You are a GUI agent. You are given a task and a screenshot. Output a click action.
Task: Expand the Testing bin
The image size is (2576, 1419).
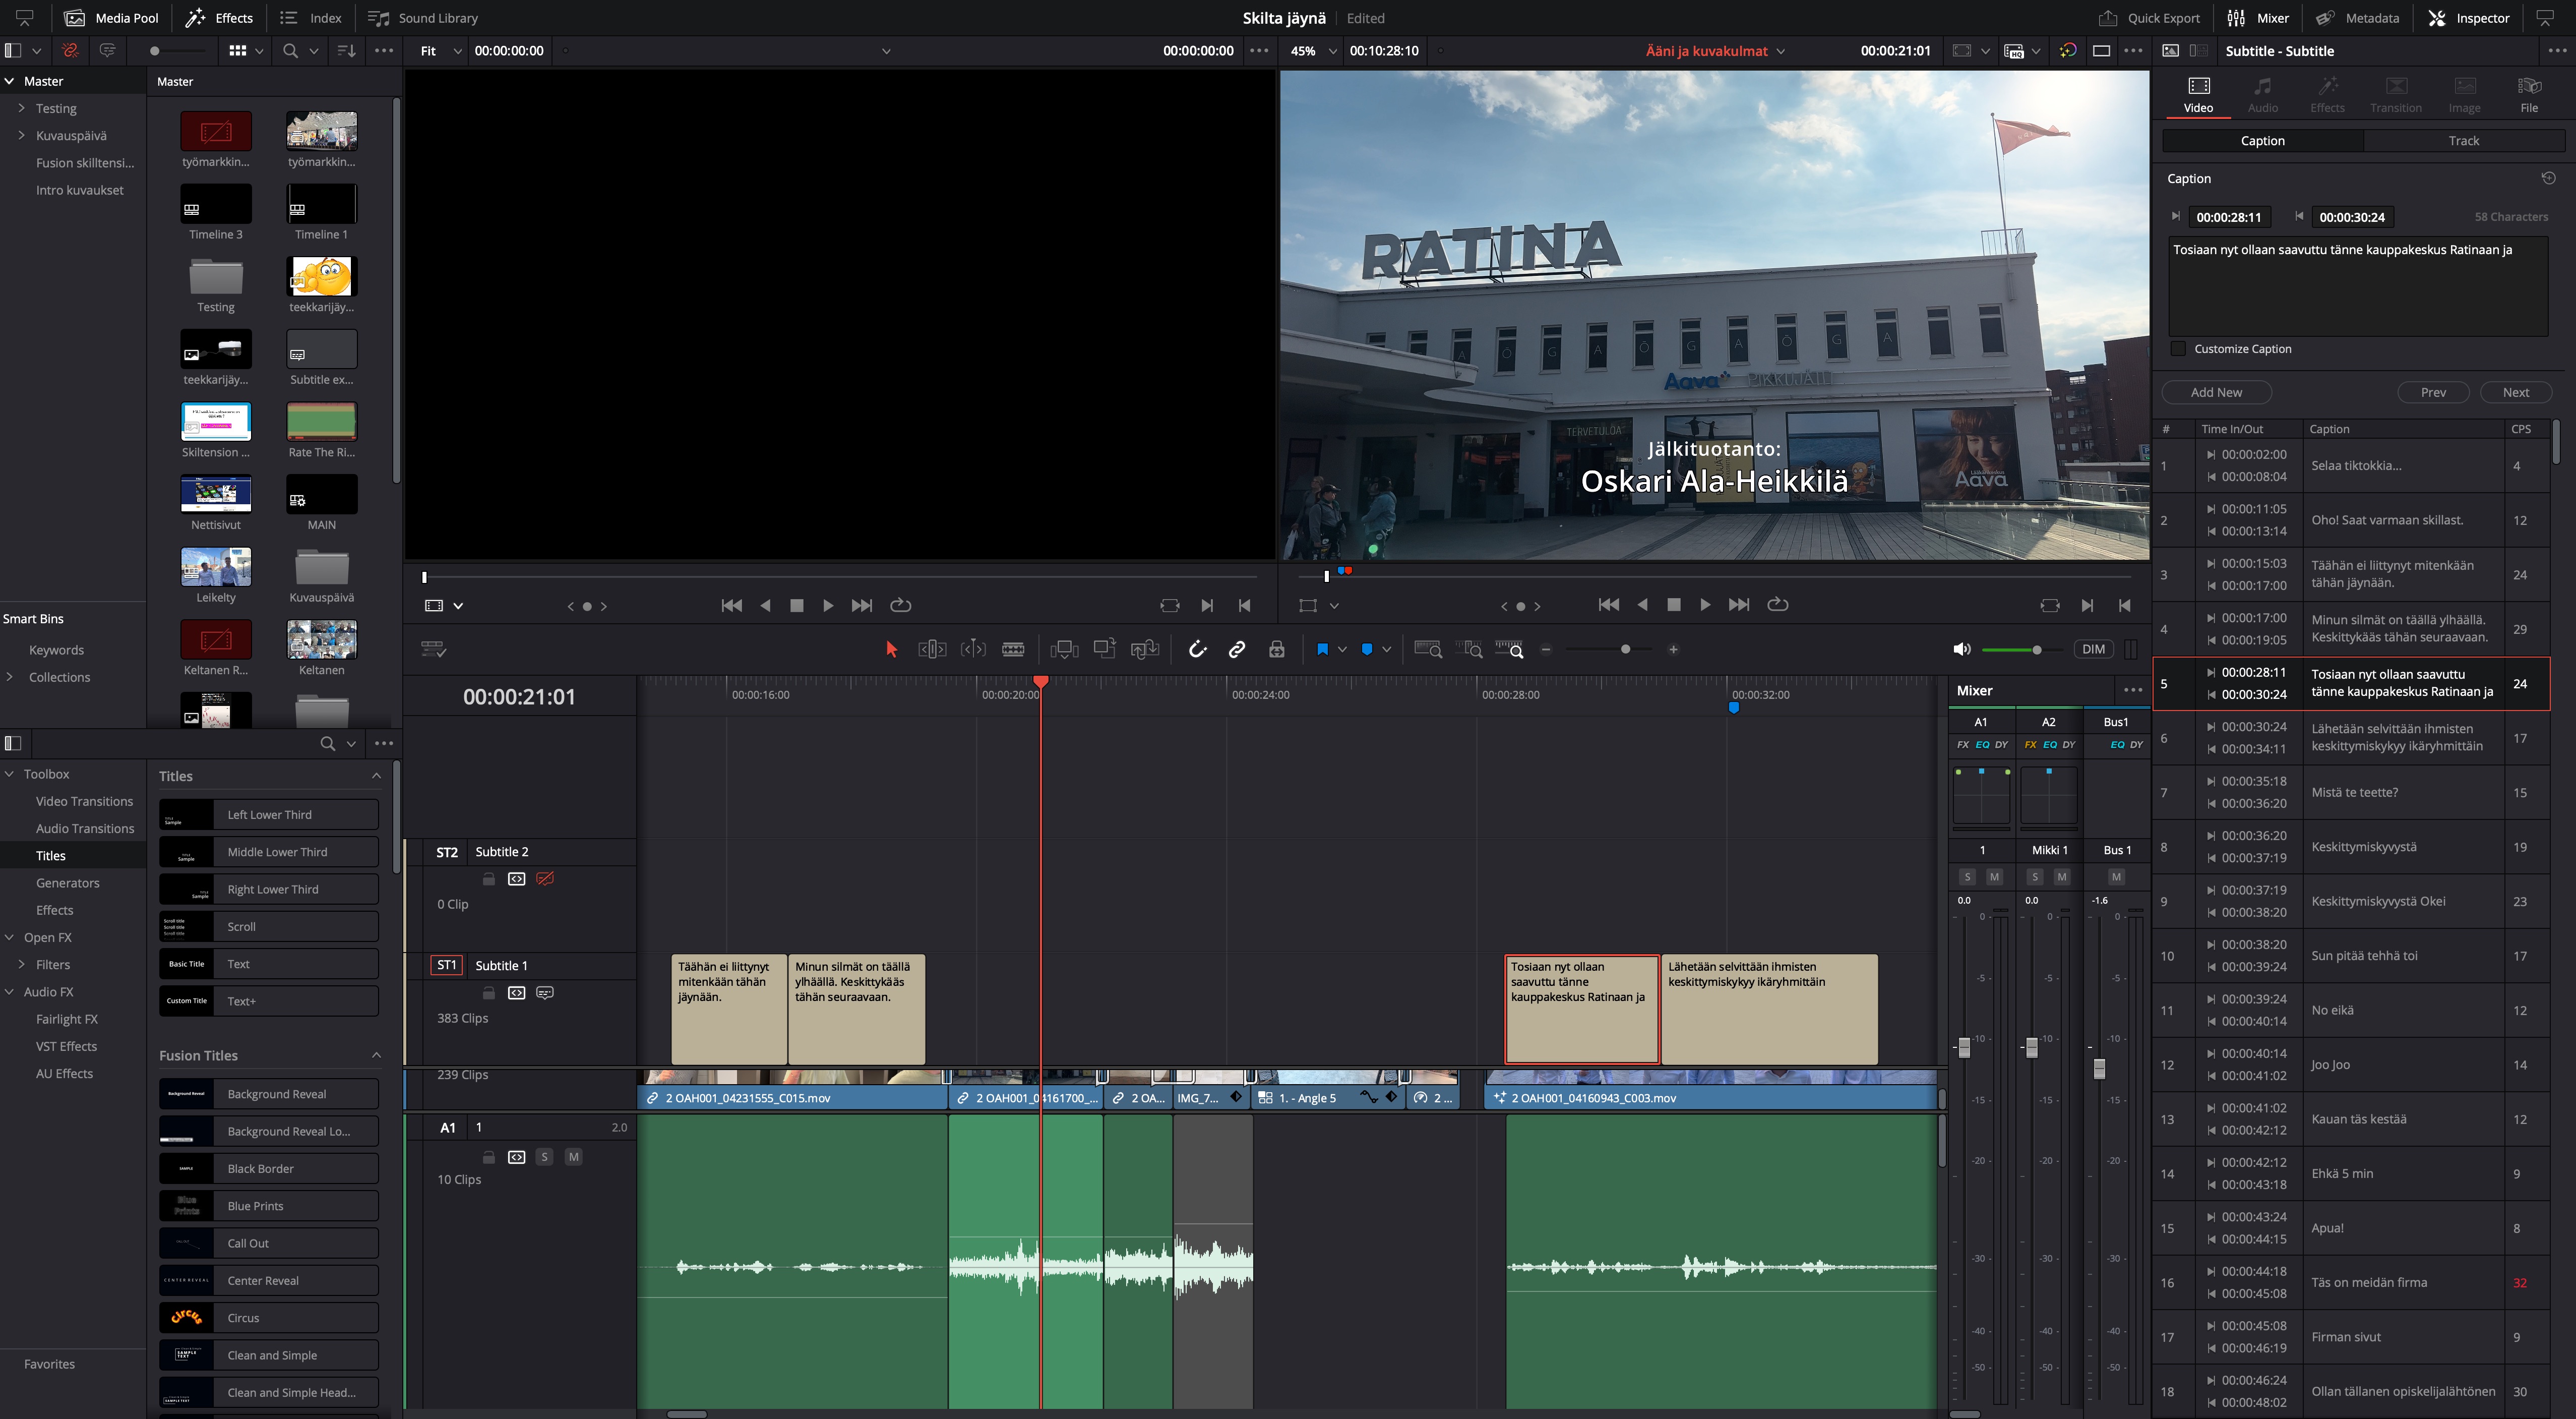(x=21, y=108)
